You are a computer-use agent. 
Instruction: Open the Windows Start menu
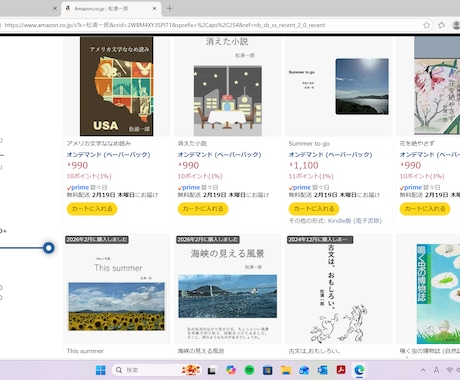(x=101, y=370)
